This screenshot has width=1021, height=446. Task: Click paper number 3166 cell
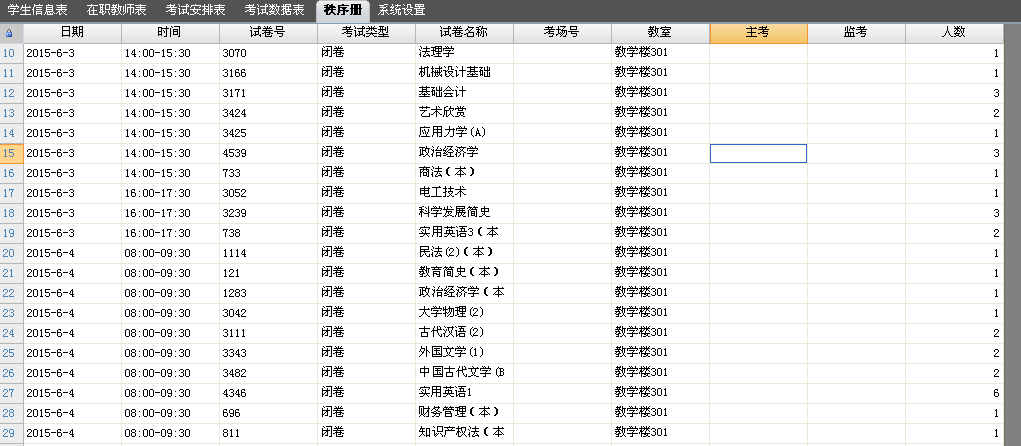pos(268,74)
